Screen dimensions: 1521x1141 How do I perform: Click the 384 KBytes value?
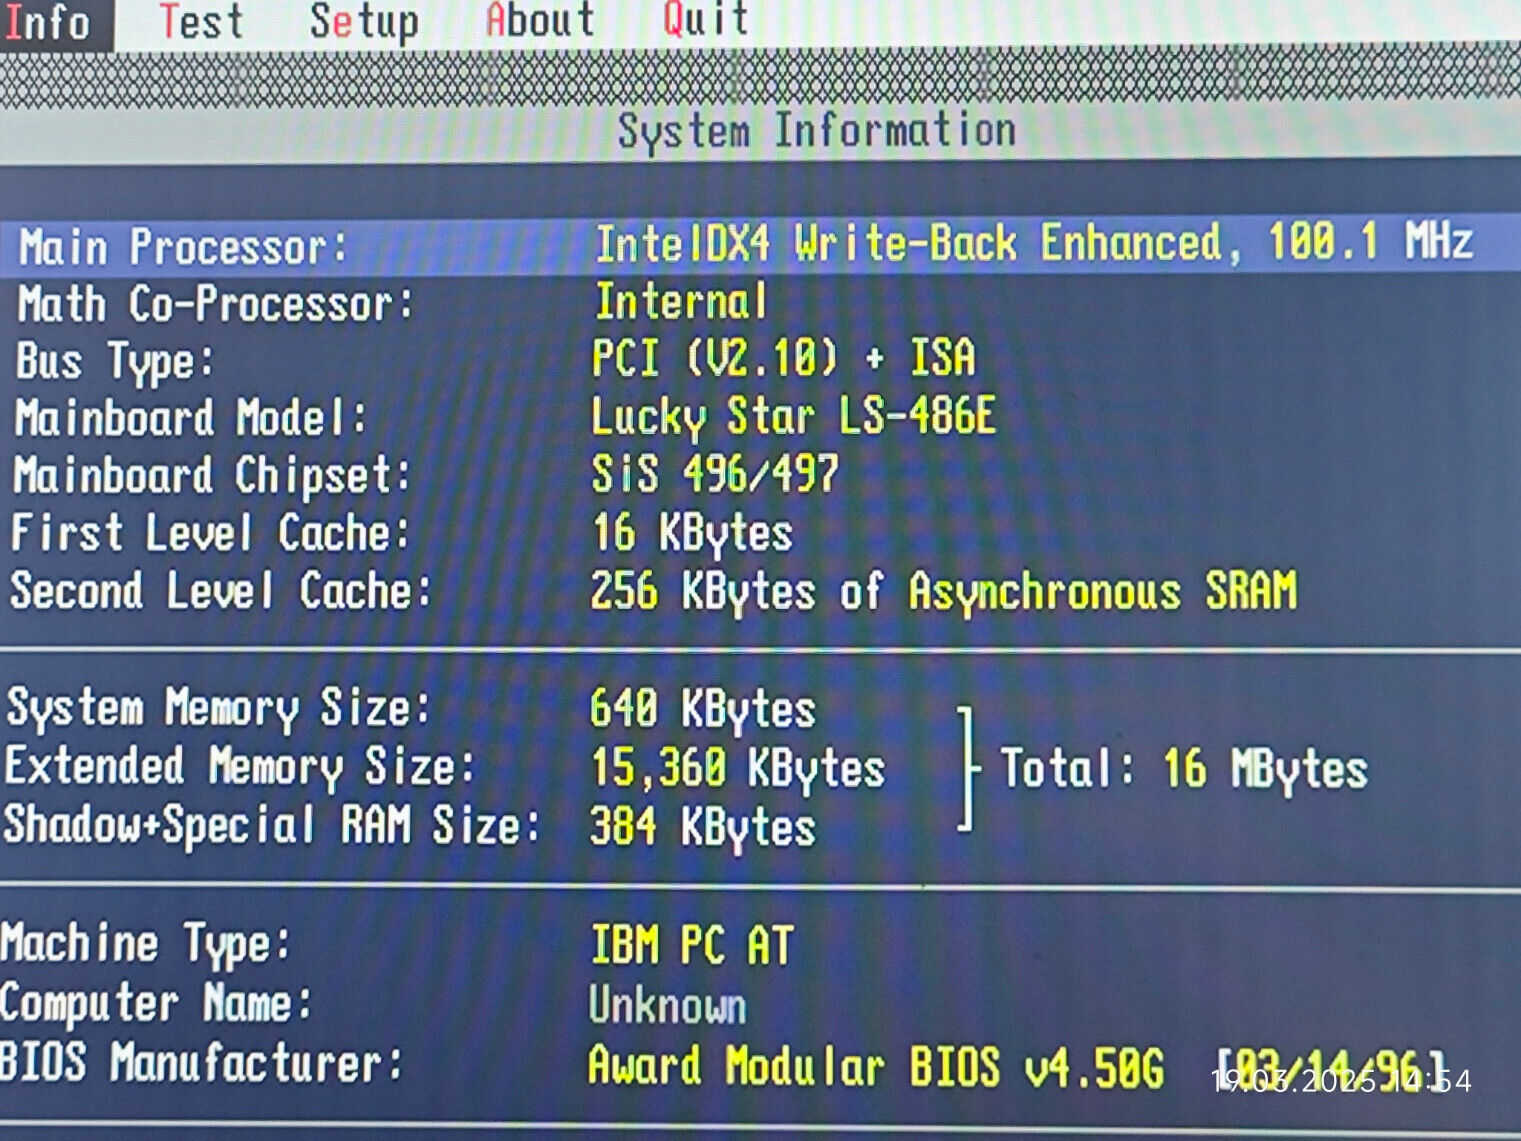pos(703,828)
